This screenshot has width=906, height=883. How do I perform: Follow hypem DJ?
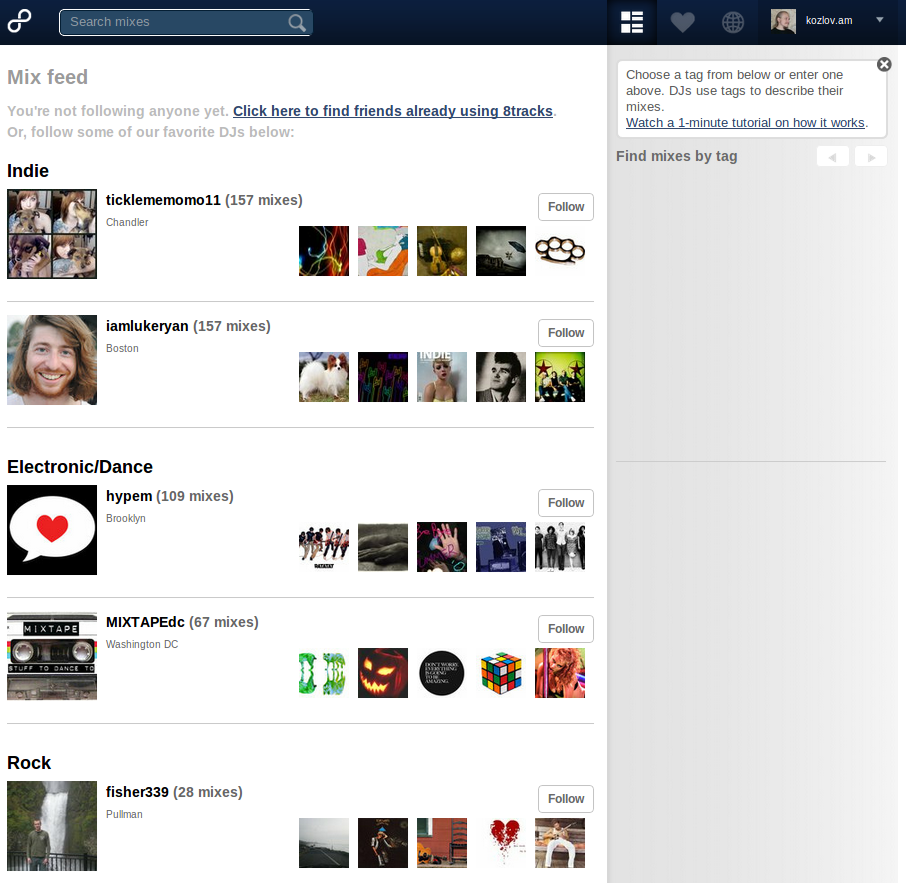tap(566, 503)
